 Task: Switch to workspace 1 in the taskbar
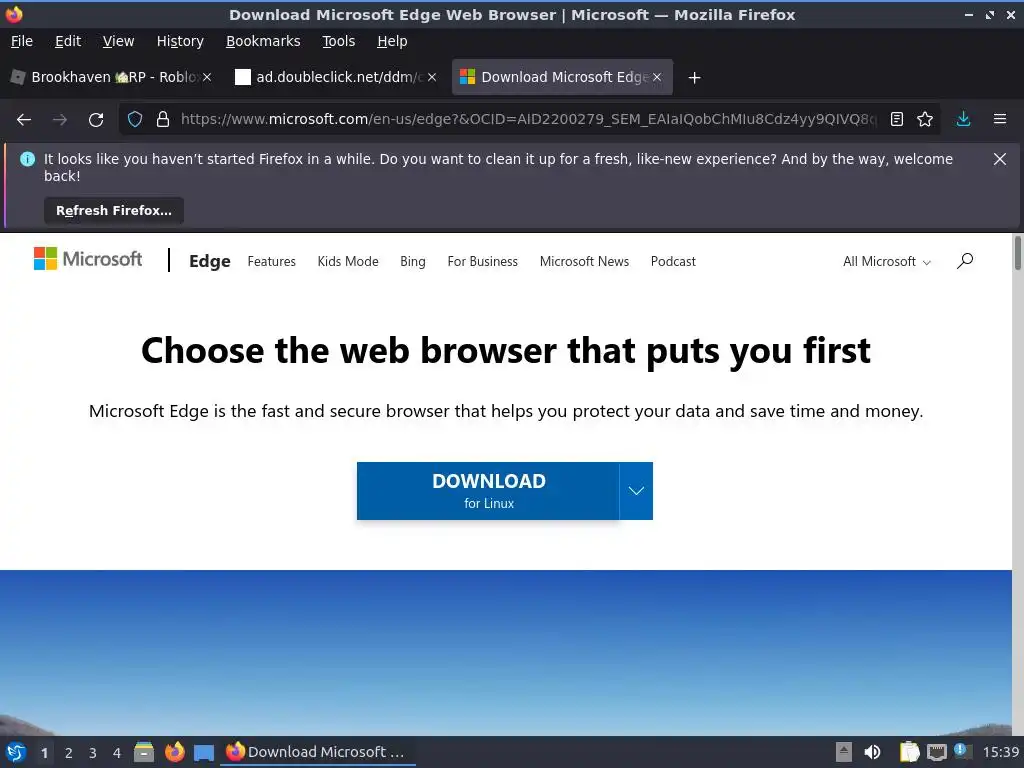pos(44,753)
